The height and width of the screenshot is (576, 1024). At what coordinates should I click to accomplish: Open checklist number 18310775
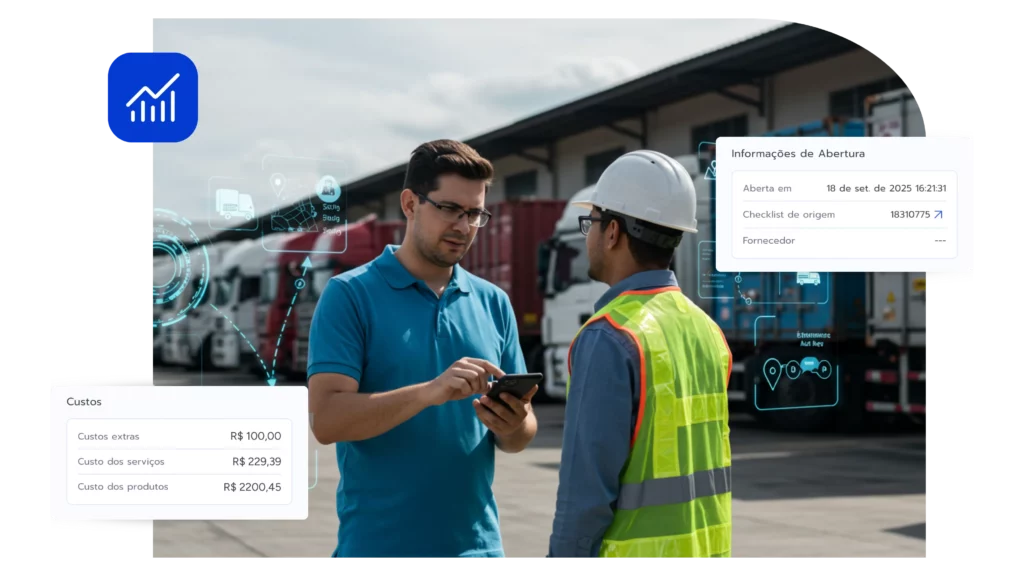tap(910, 214)
